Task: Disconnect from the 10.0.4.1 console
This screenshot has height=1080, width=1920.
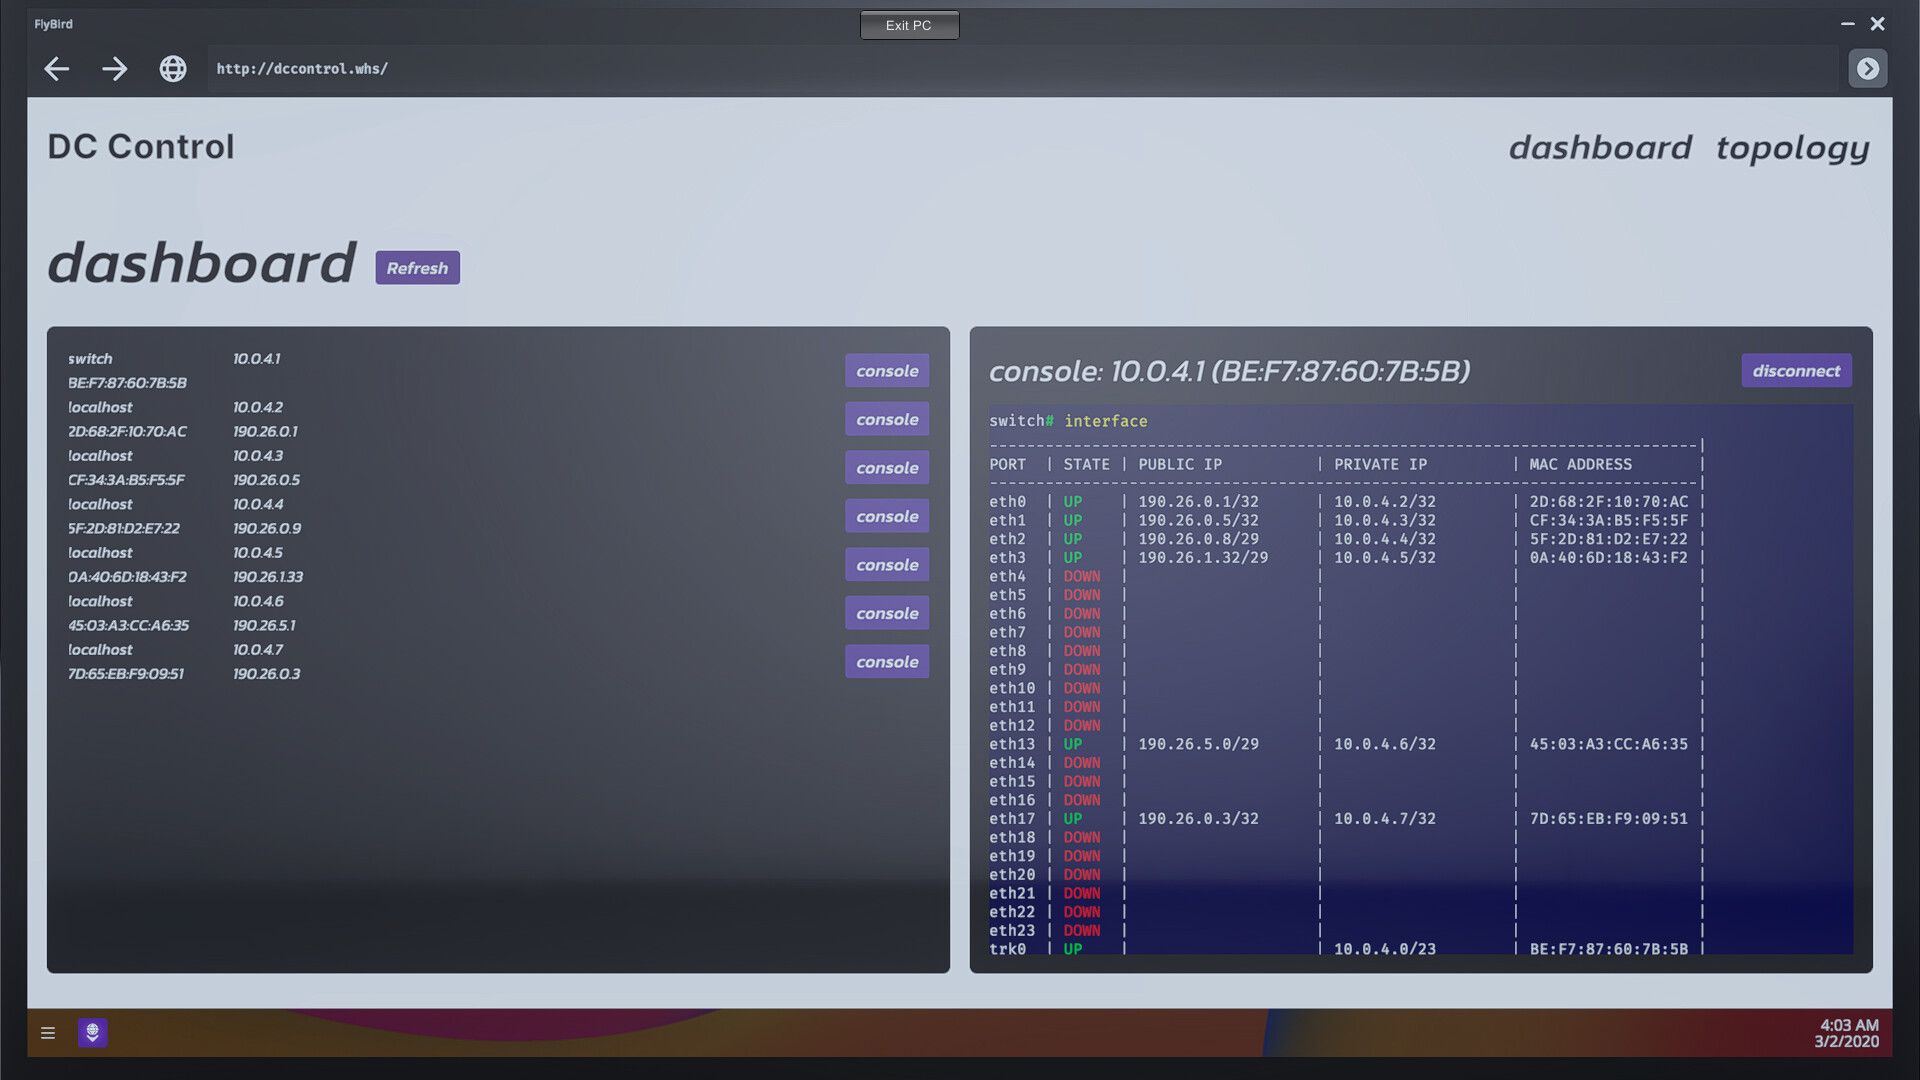Action: 1796,370
